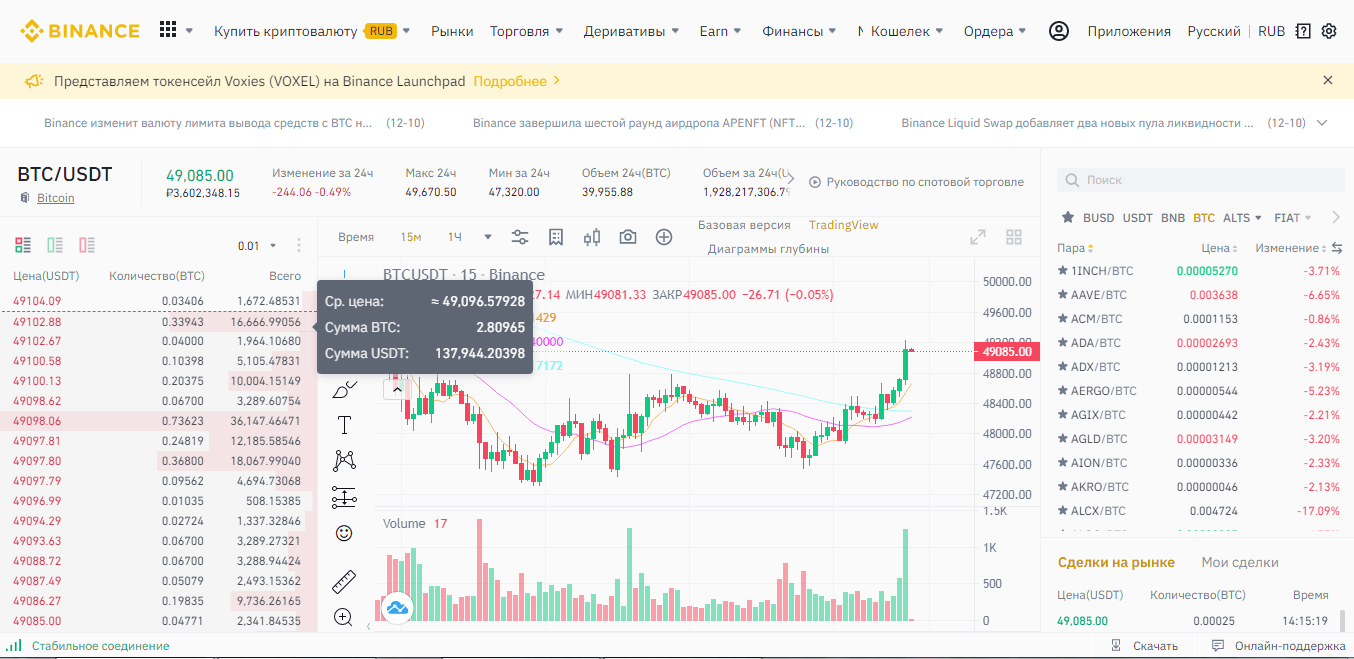Switch to Мои сделки tab

1240,562
